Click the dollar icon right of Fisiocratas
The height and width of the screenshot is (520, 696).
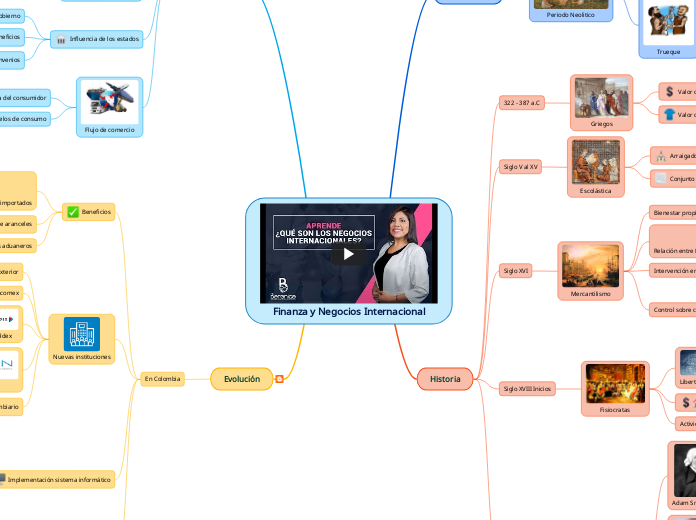686,402
